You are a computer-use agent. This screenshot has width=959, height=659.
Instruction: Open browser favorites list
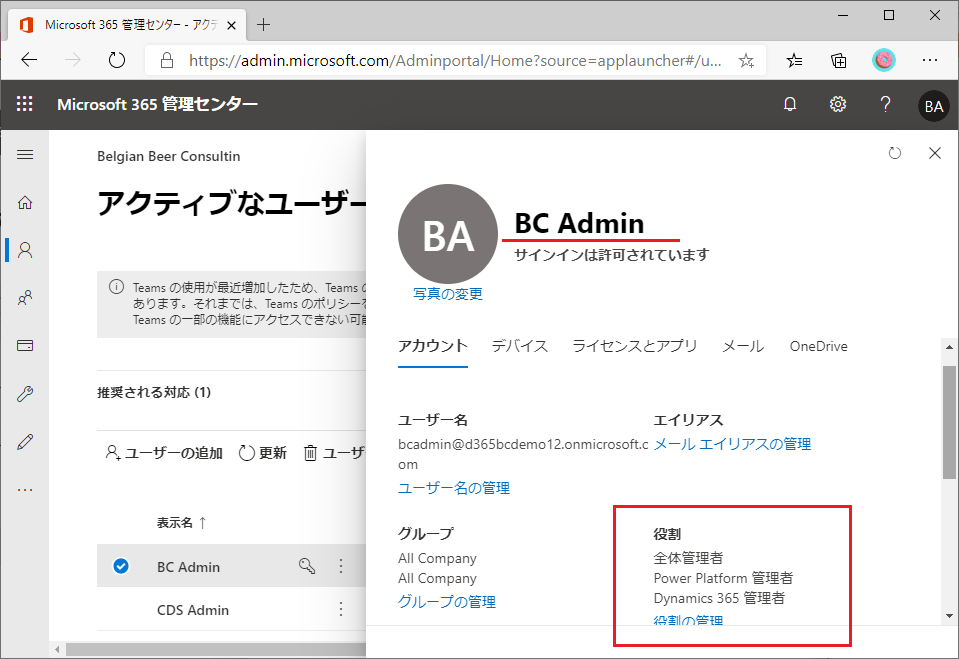tap(794, 60)
